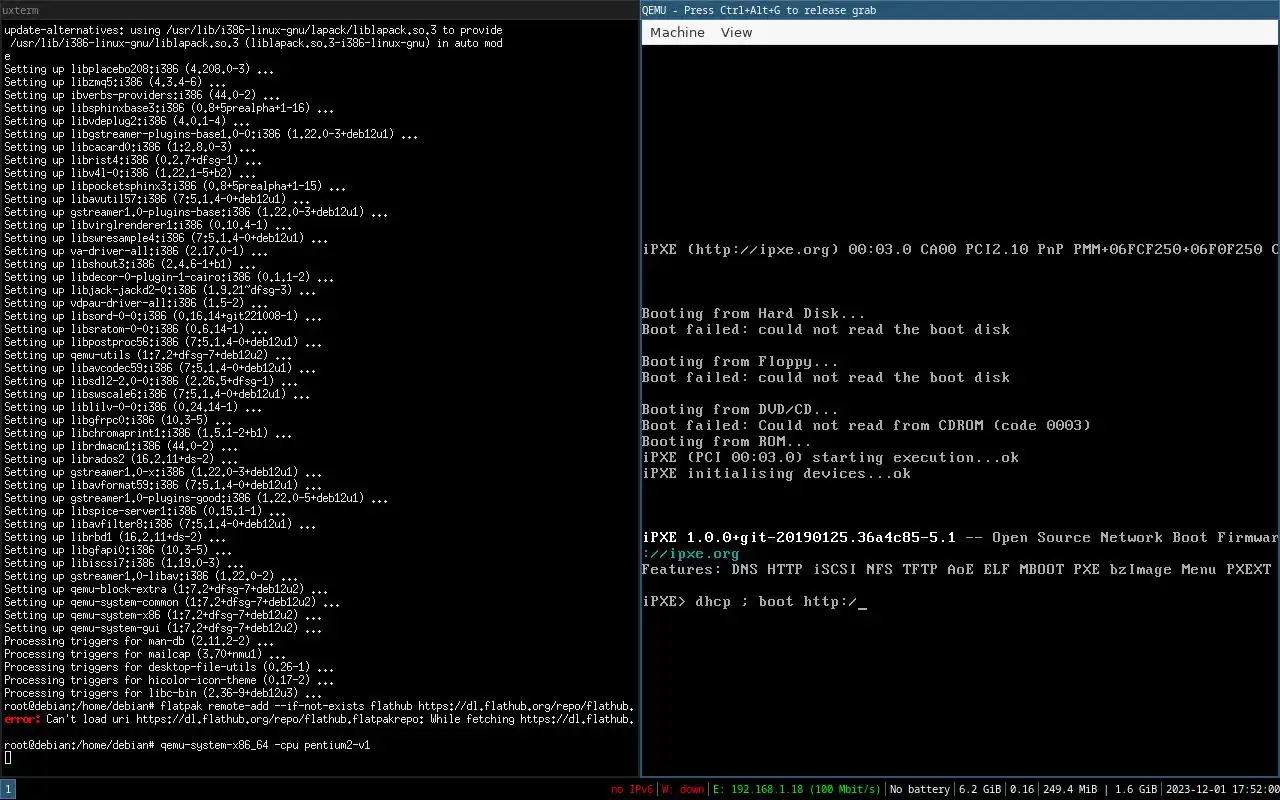
Task: Click 'Booting from DVD/CD...' line in QEMU
Action: point(740,409)
